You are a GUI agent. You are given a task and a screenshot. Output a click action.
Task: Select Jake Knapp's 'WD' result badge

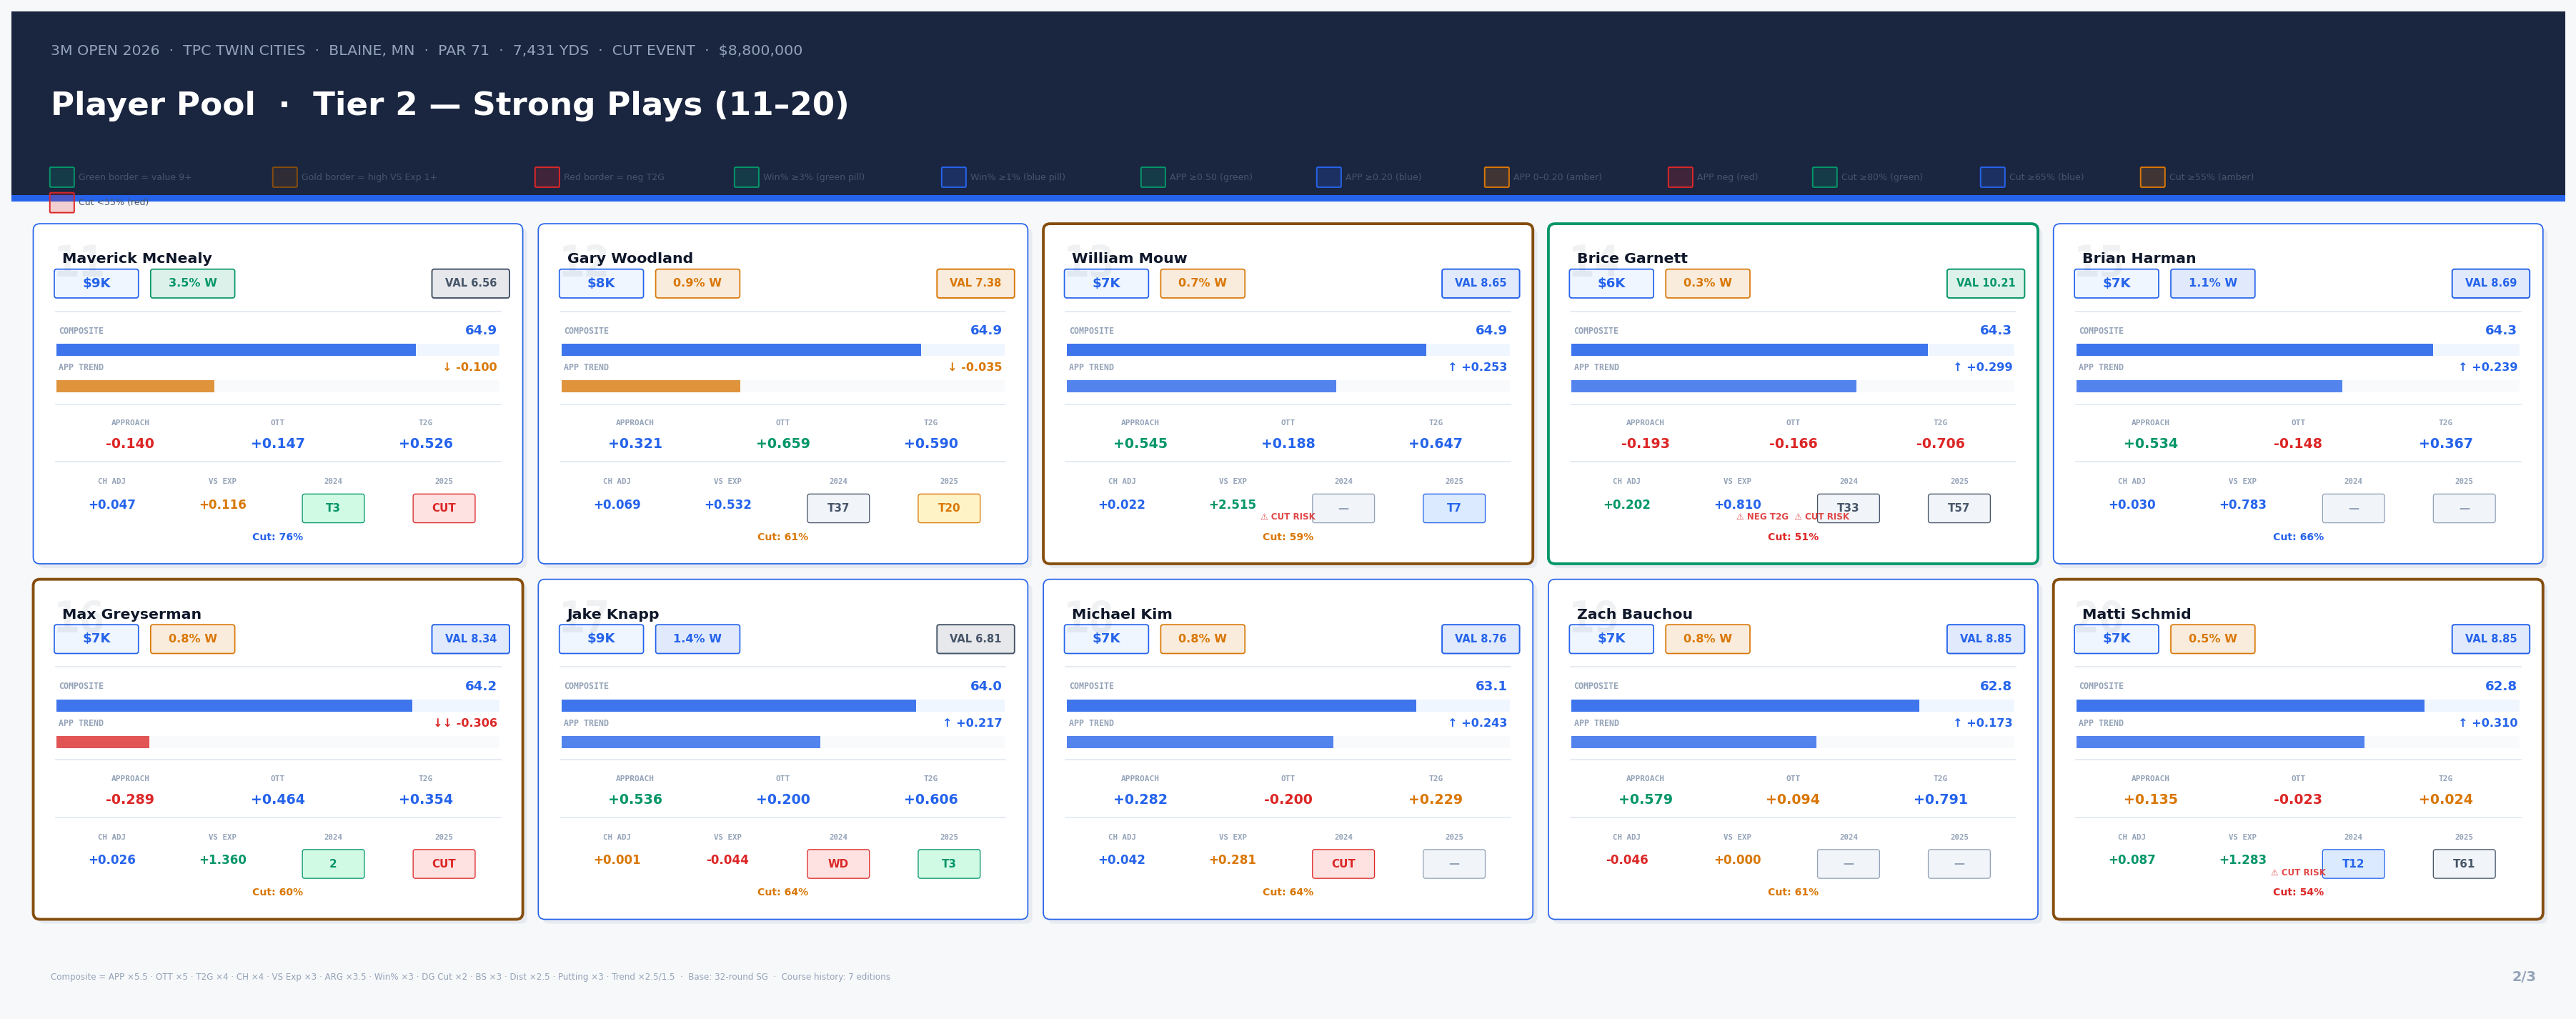(838, 864)
